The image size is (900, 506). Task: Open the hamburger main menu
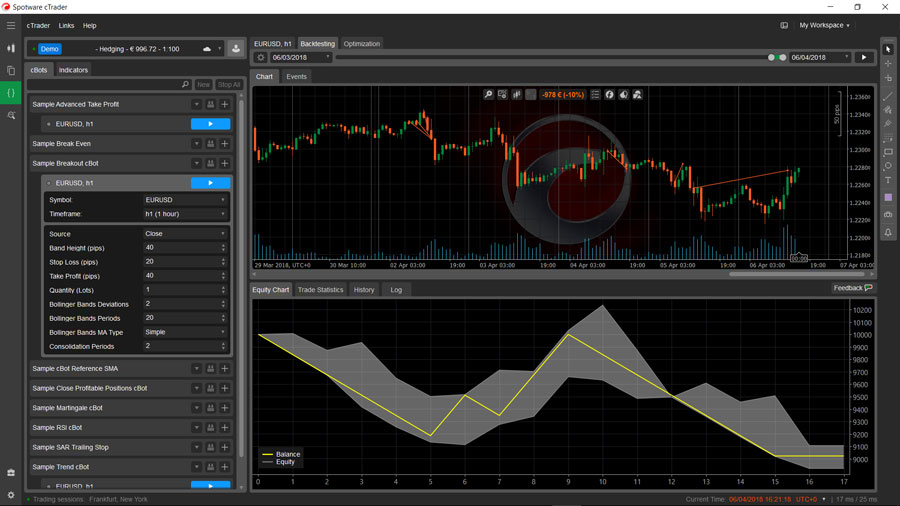point(11,25)
